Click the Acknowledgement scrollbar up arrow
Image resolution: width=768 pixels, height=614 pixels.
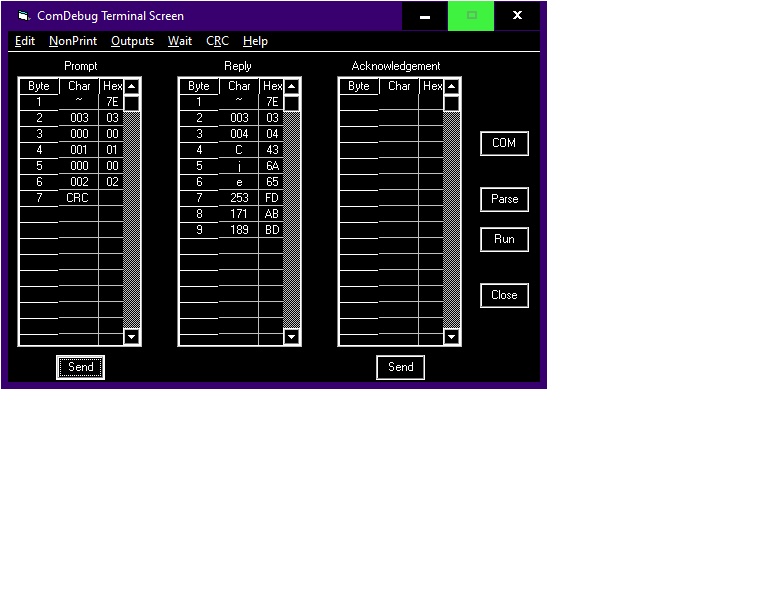(452, 87)
